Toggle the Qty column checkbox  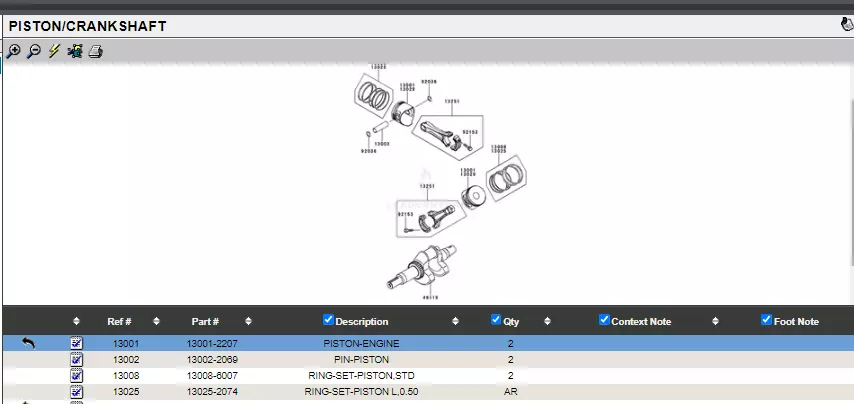[496, 320]
